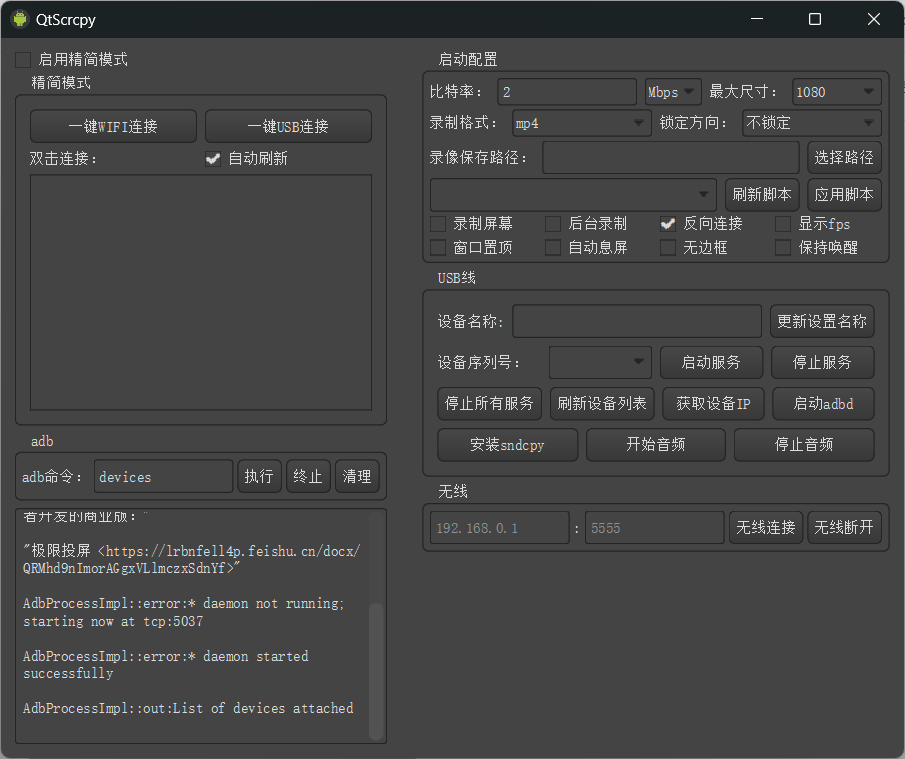Click 更新设置名称 button
This screenshot has width=905, height=759.
pos(822,321)
